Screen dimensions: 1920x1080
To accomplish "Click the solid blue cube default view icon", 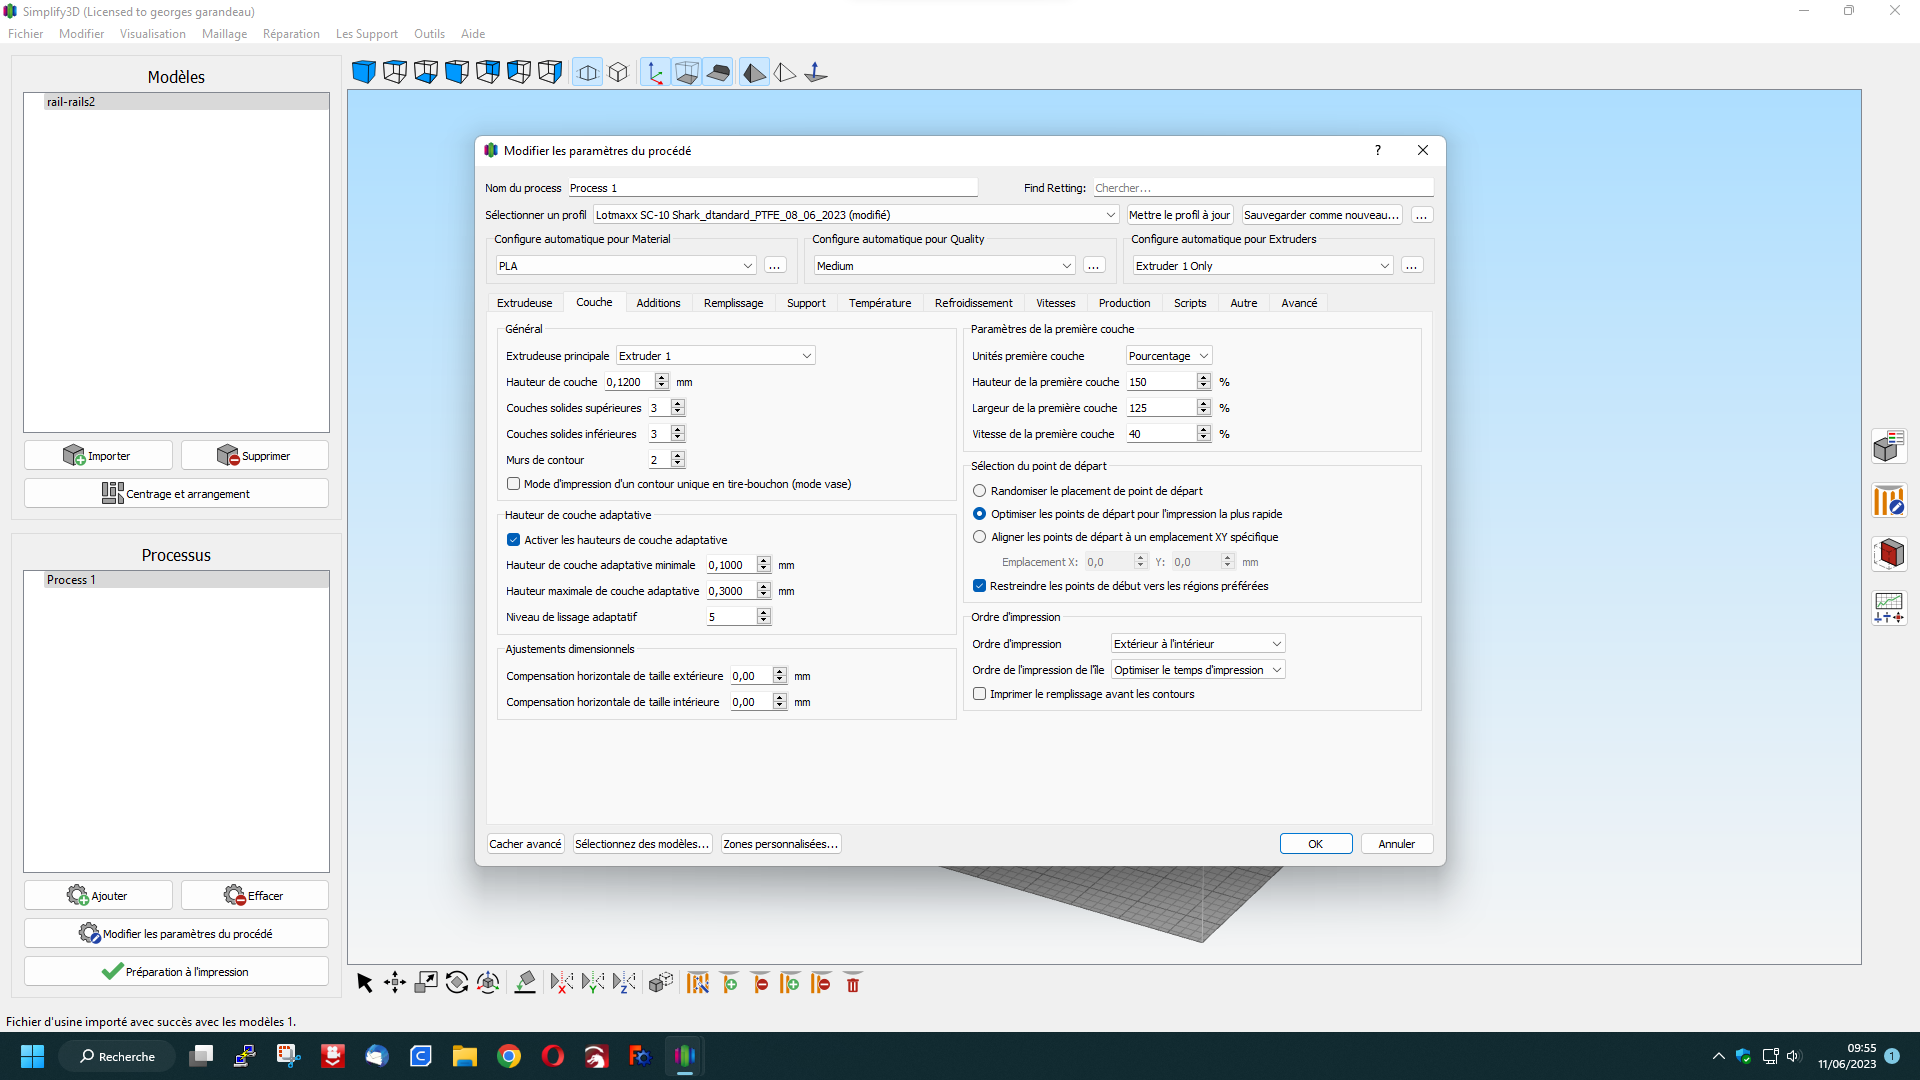I will (x=364, y=72).
